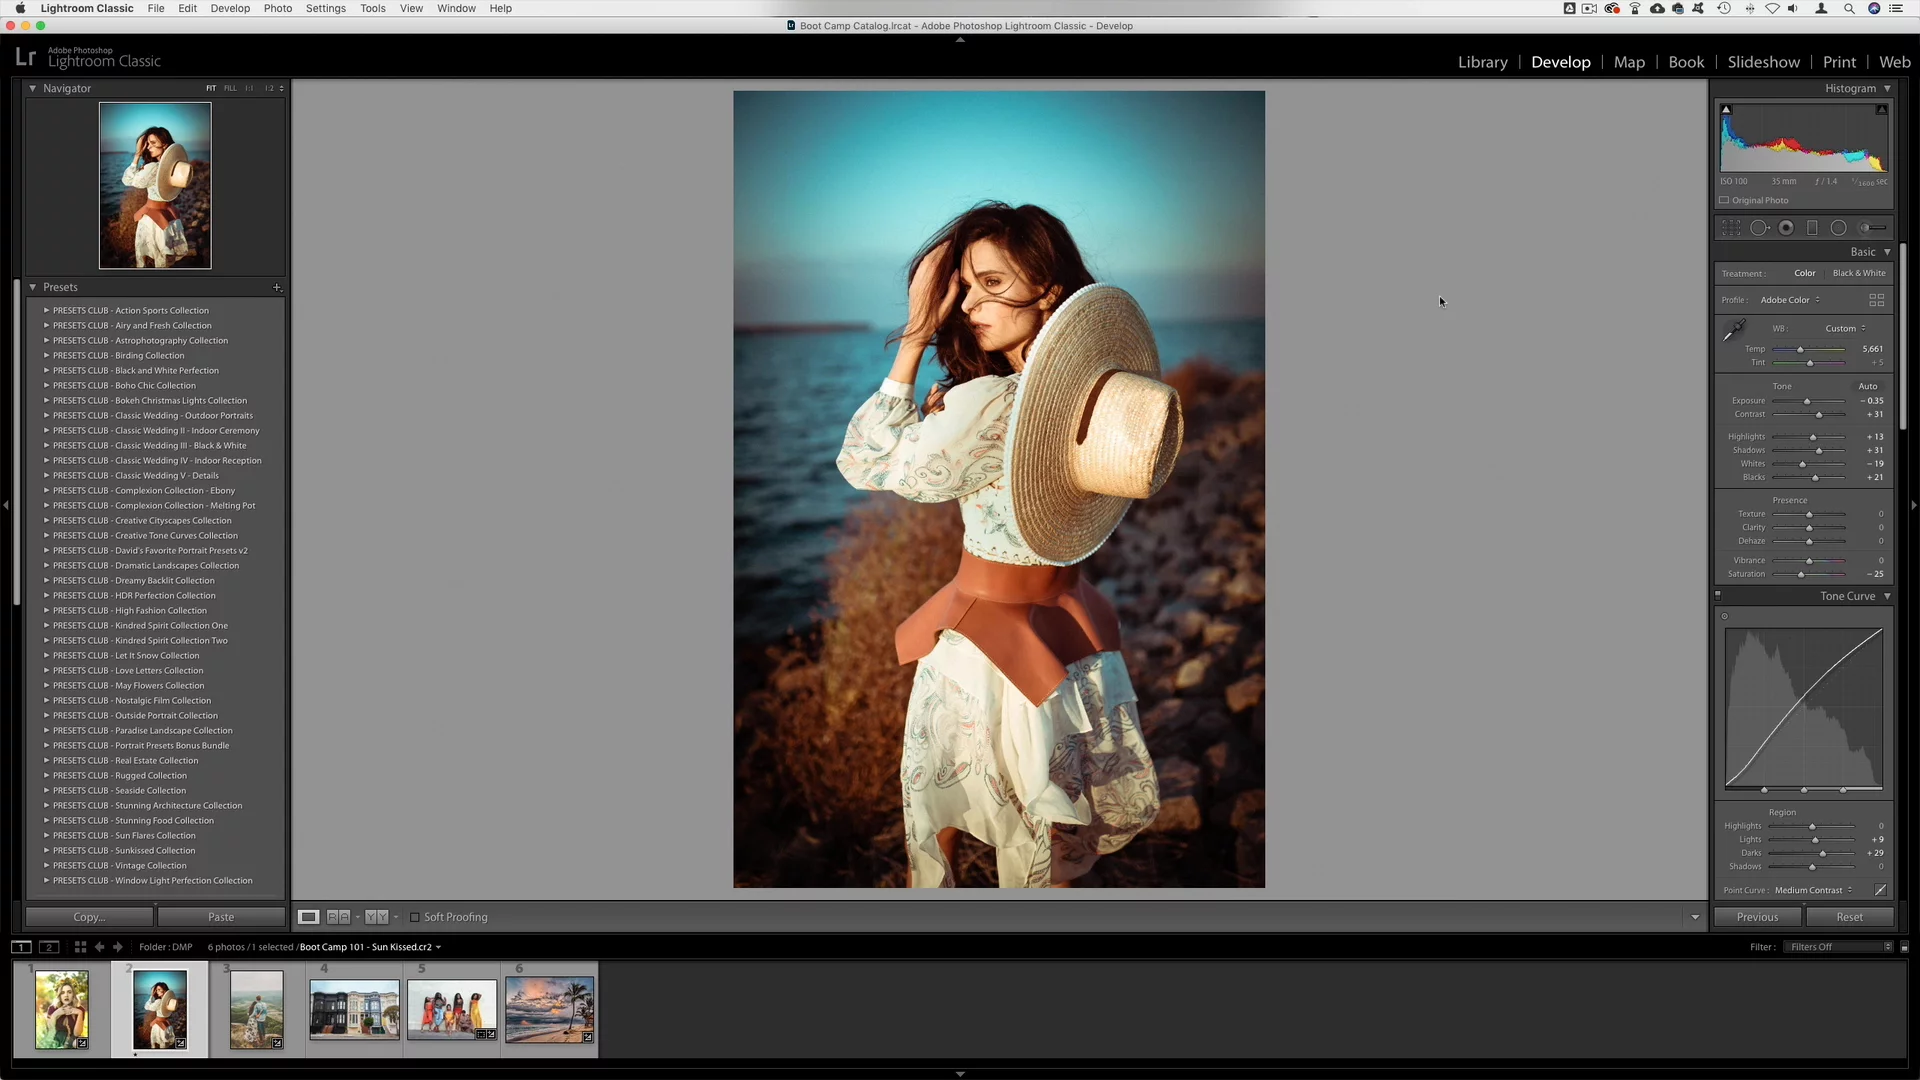Viewport: 1920px width, 1080px height.
Task: Click the Previous button
Action: pyautogui.click(x=1757, y=917)
